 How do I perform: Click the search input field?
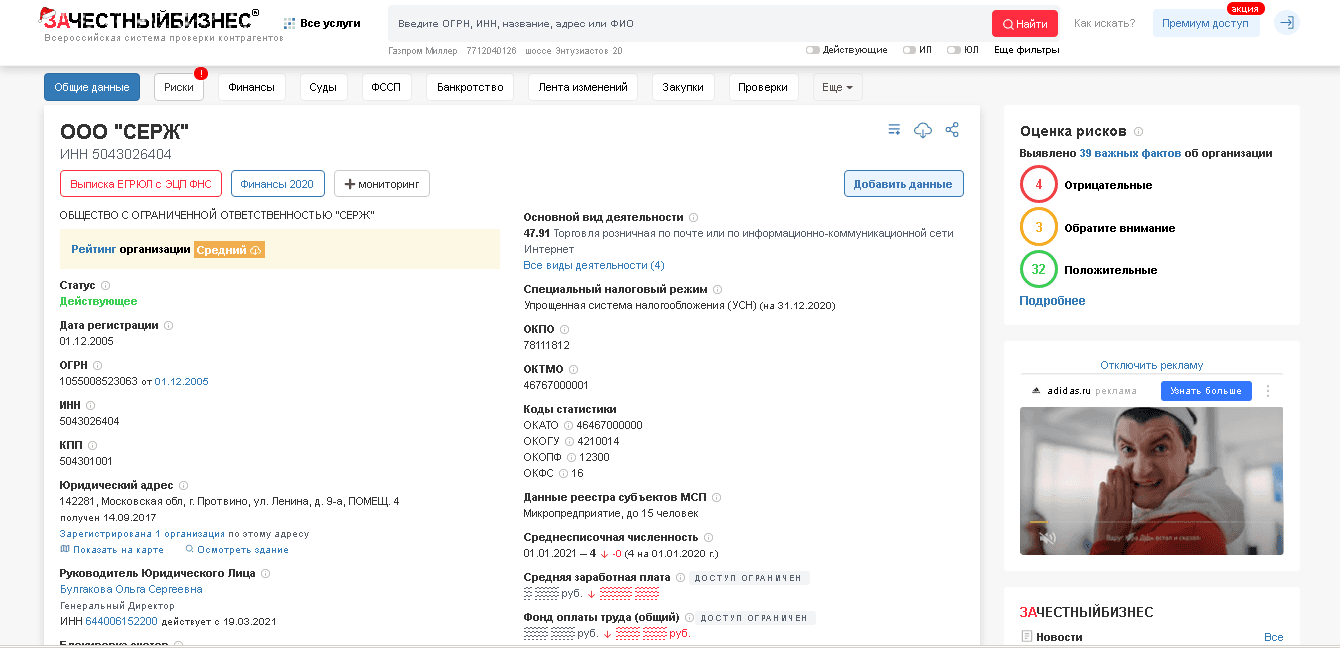coord(688,23)
